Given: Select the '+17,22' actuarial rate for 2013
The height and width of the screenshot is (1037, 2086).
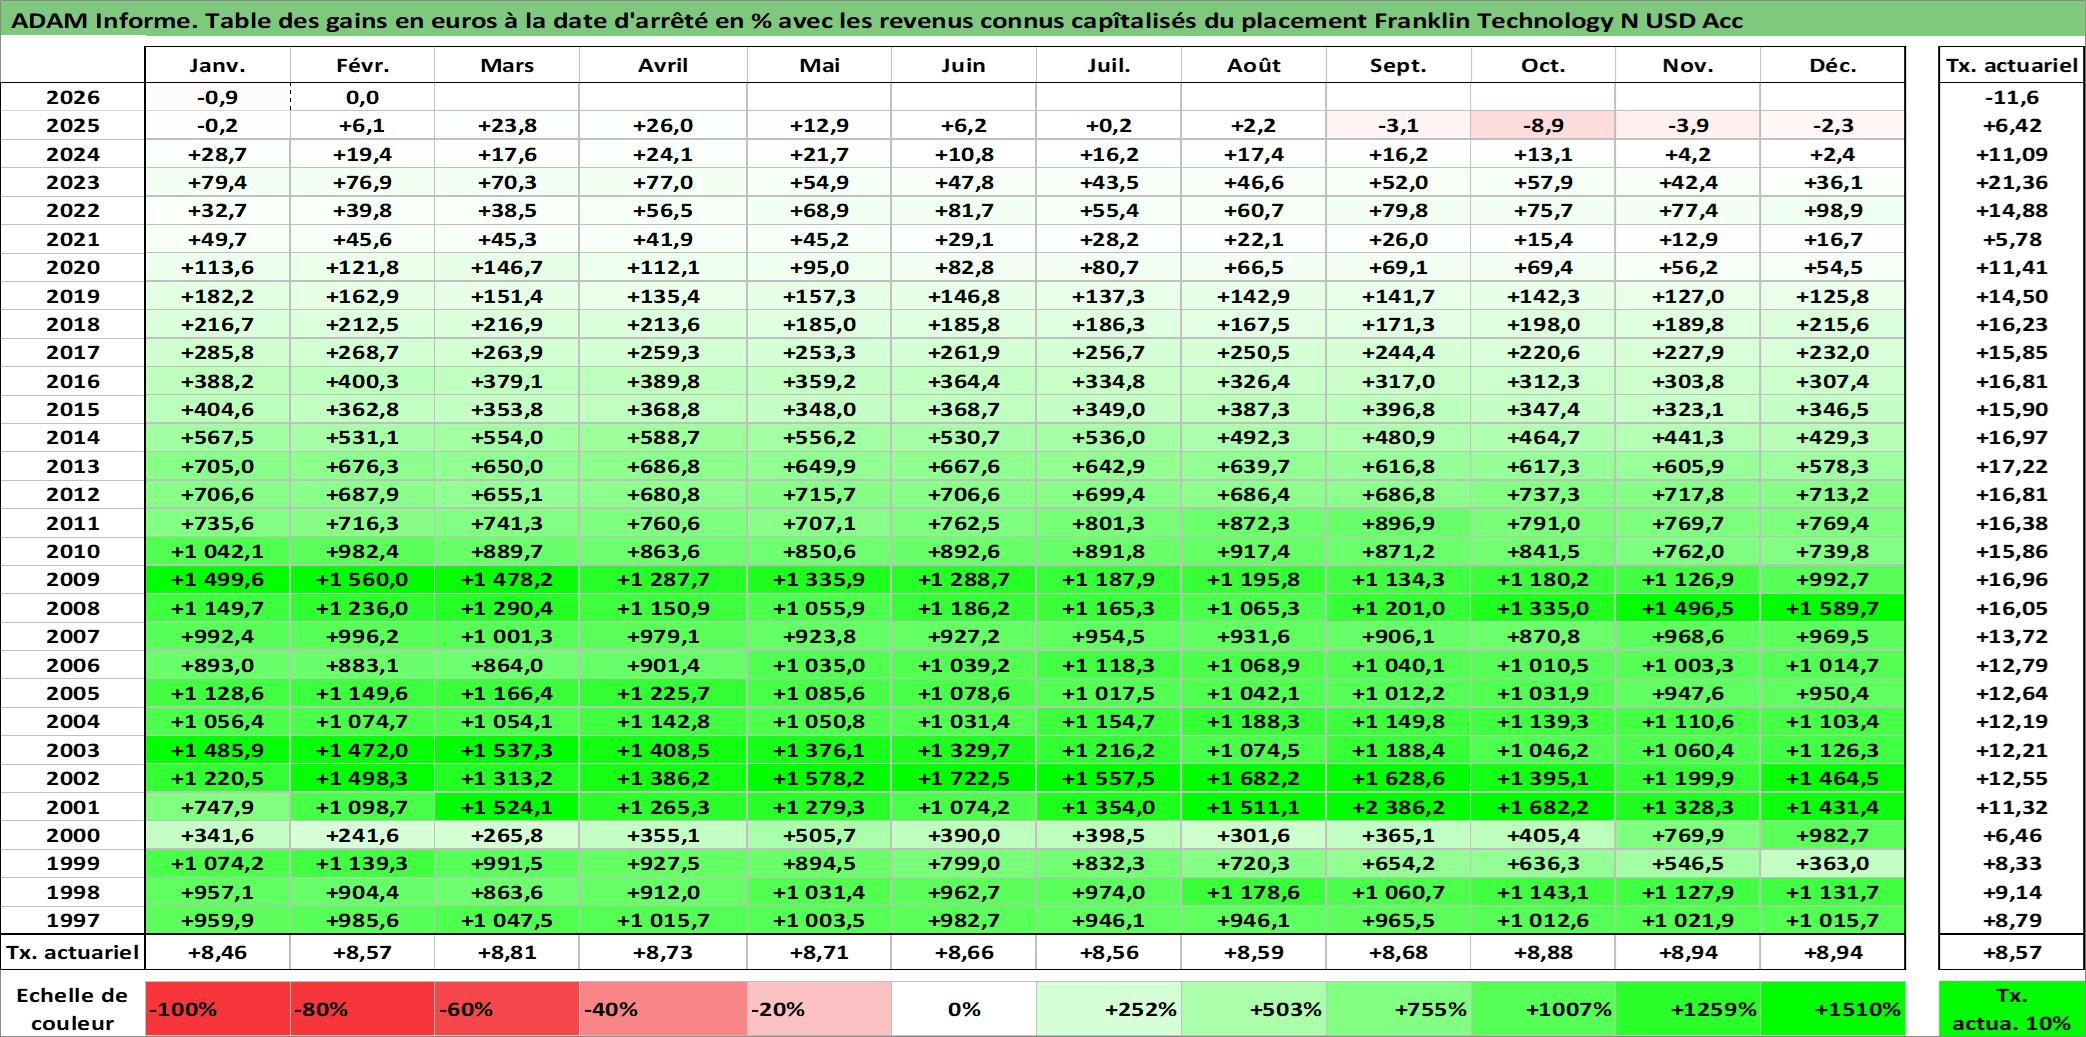Looking at the screenshot, I should pos(2011,466).
